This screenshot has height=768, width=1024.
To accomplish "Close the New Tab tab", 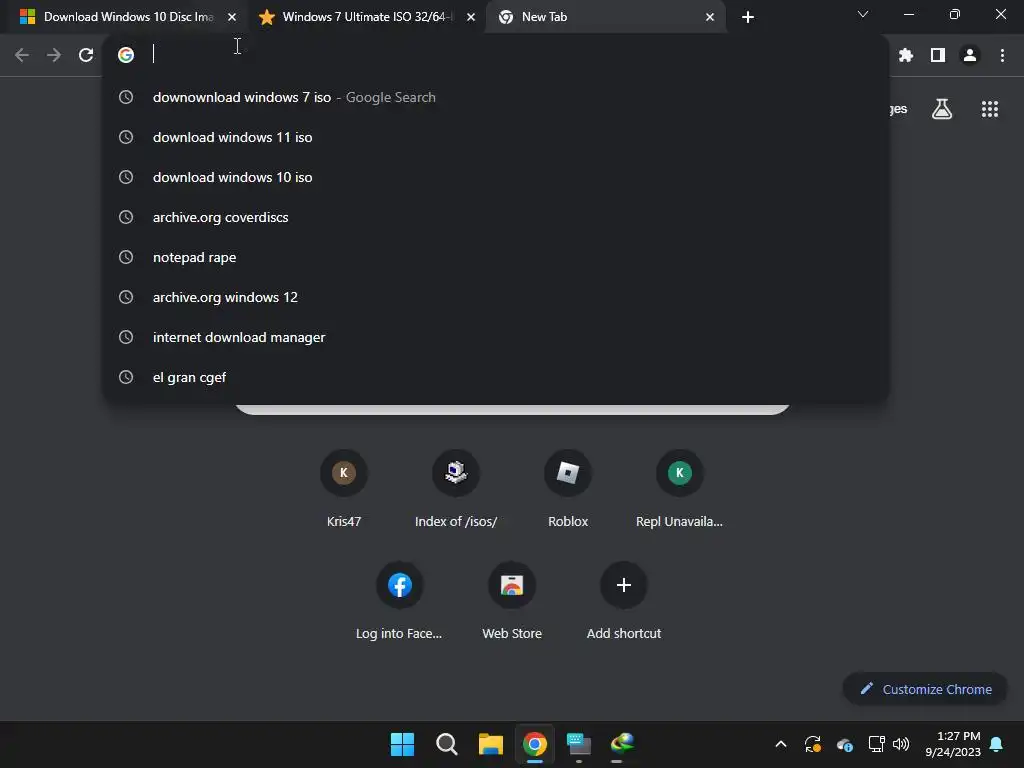I will 710,17.
